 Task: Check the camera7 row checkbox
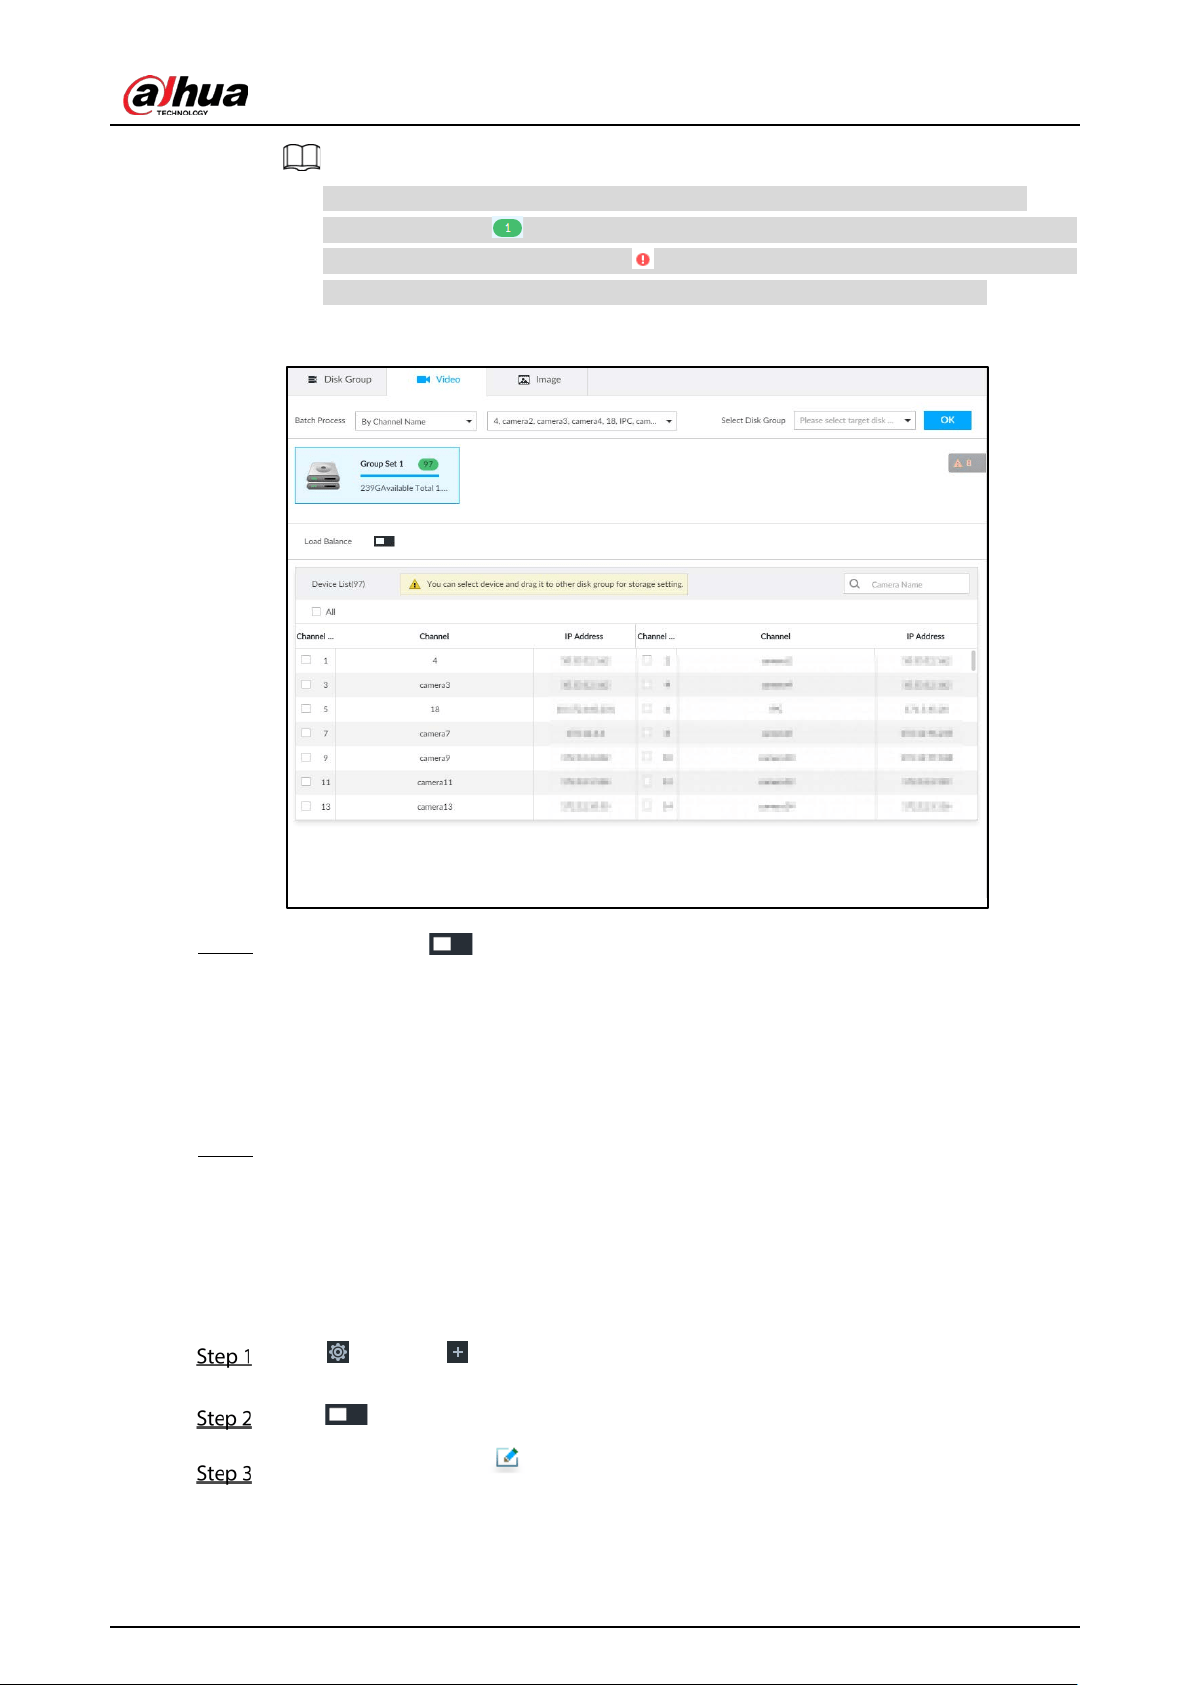tap(306, 733)
